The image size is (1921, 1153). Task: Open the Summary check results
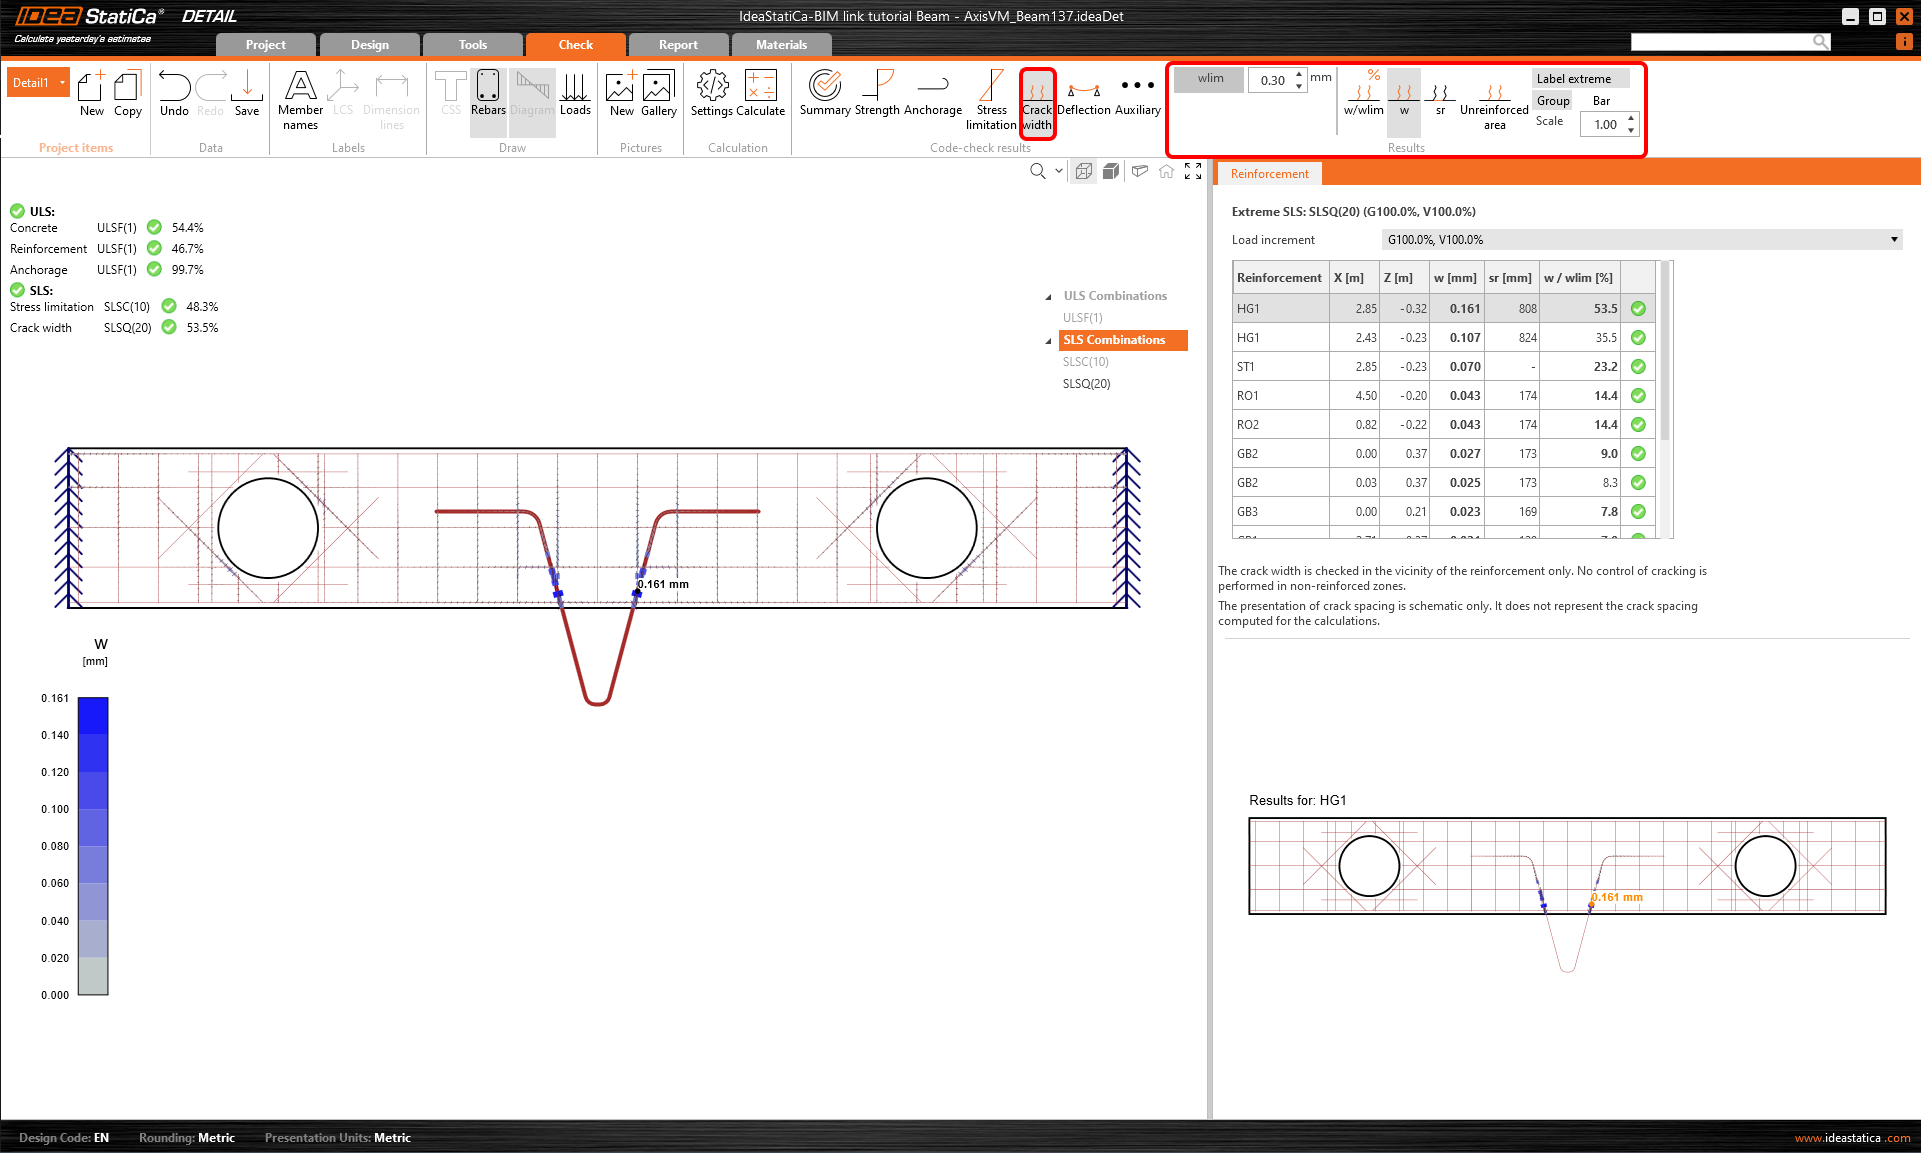825,95
